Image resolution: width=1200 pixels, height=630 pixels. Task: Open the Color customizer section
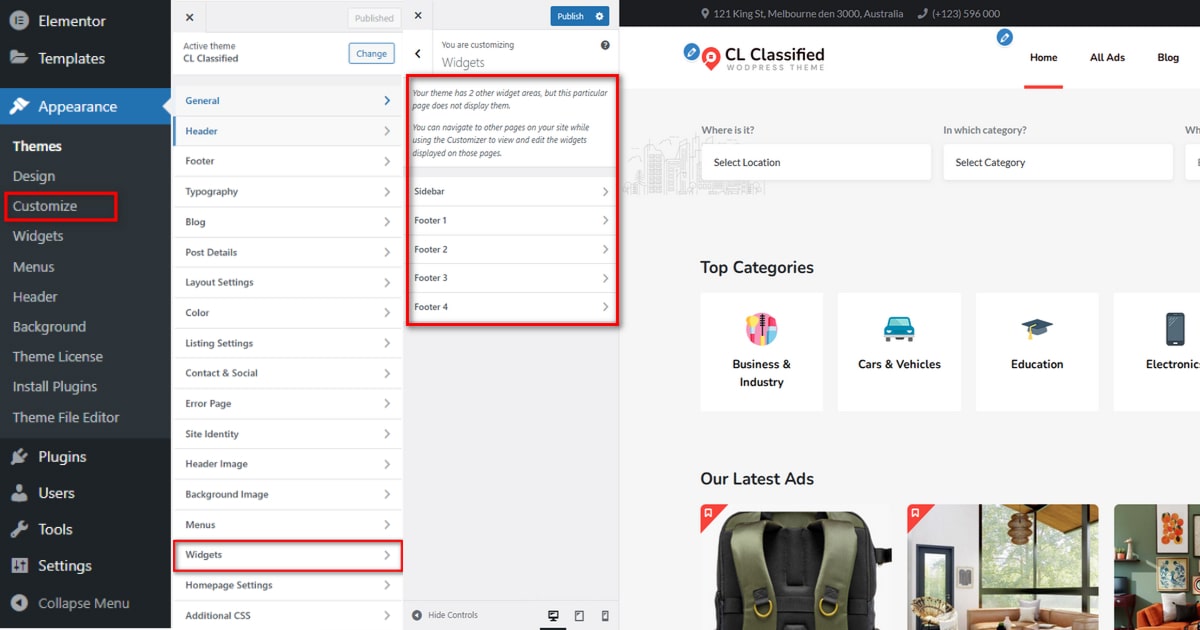point(288,313)
